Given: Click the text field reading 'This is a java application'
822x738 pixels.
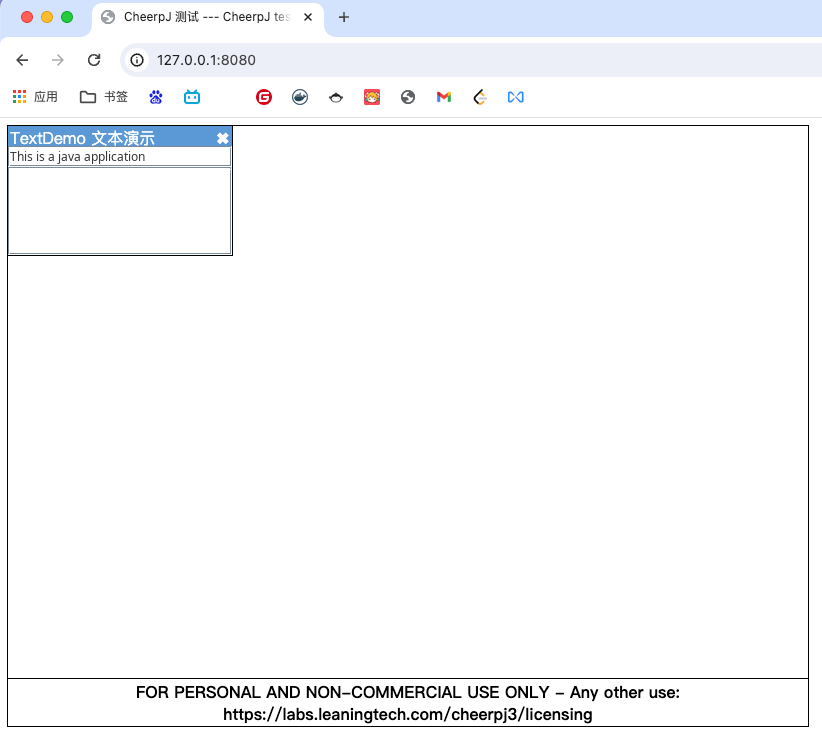Looking at the screenshot, I should coord(119,157).
